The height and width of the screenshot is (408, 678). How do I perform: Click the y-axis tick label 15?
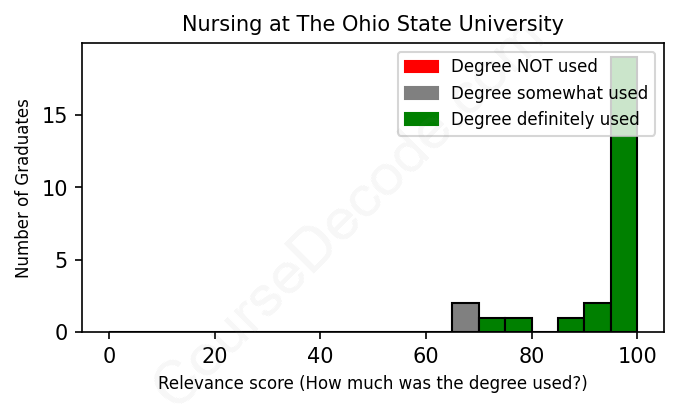(59, 116)
